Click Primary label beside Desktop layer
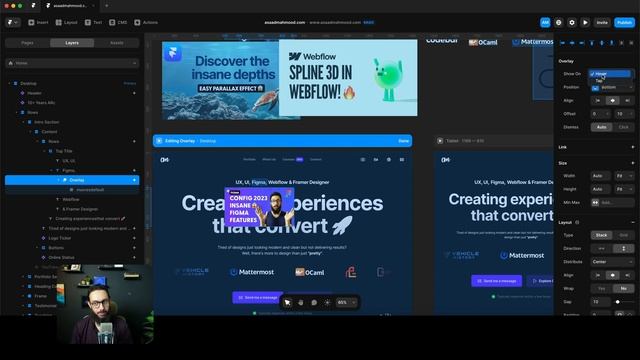 [130, 83]
